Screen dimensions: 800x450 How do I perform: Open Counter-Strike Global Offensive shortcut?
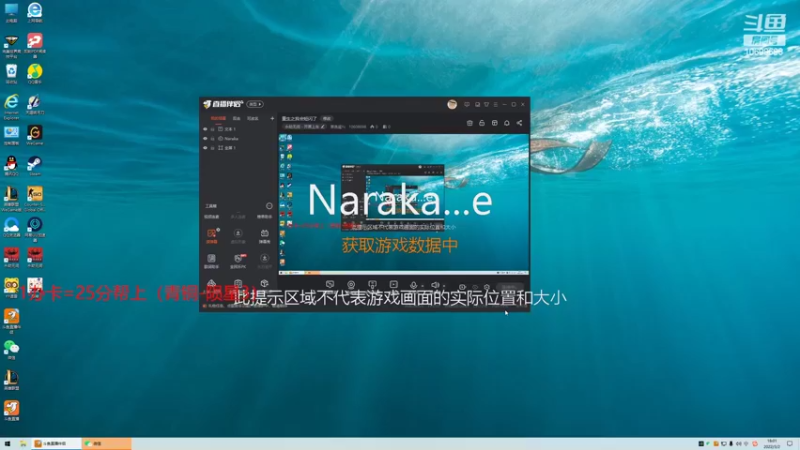pyautogui.click(x=35, y=198)
